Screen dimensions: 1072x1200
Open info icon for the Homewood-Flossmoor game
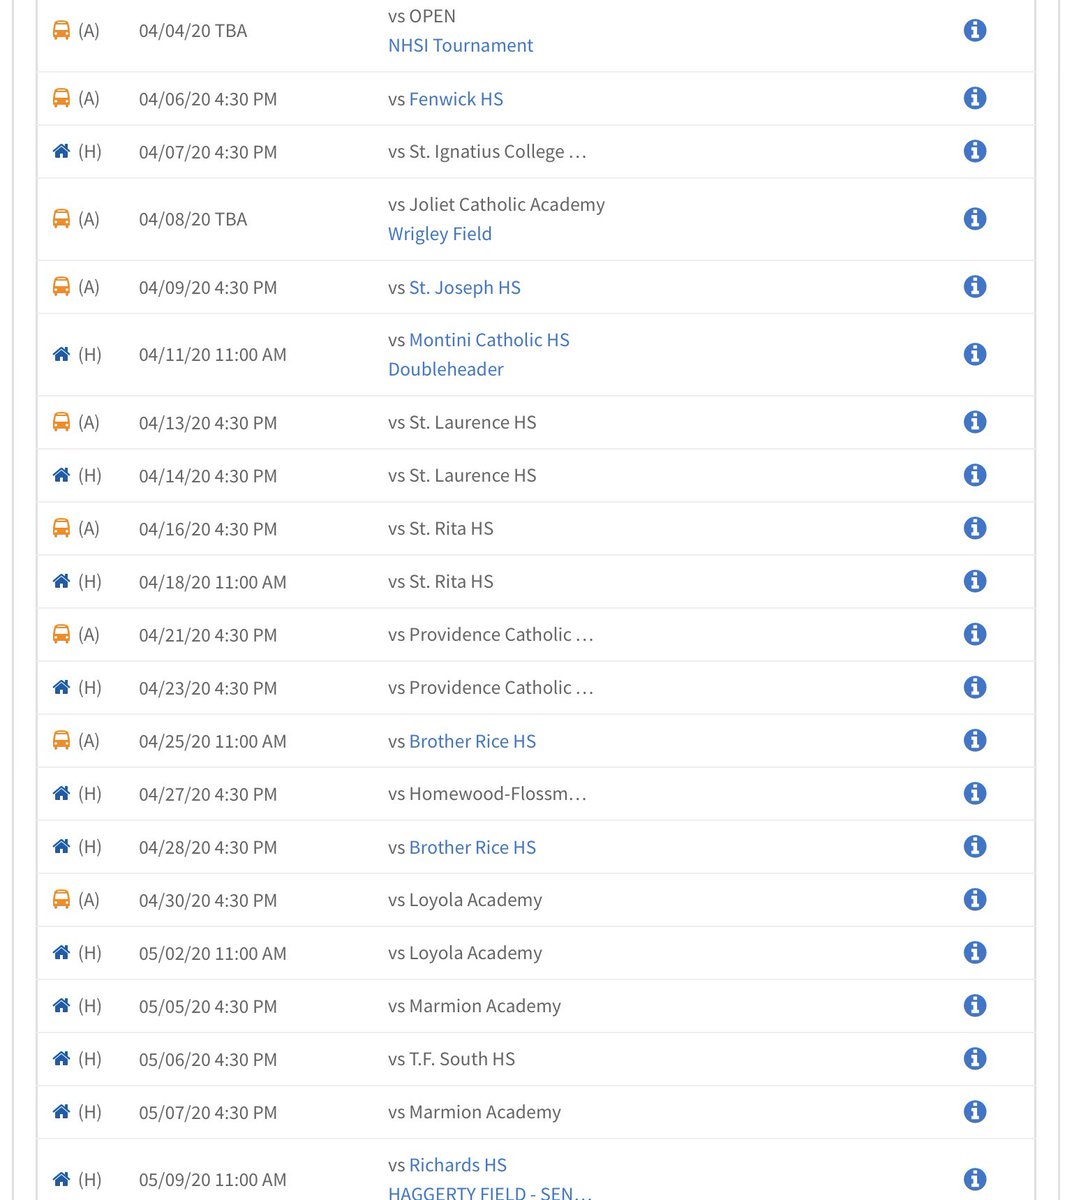(x=975, y=793)
